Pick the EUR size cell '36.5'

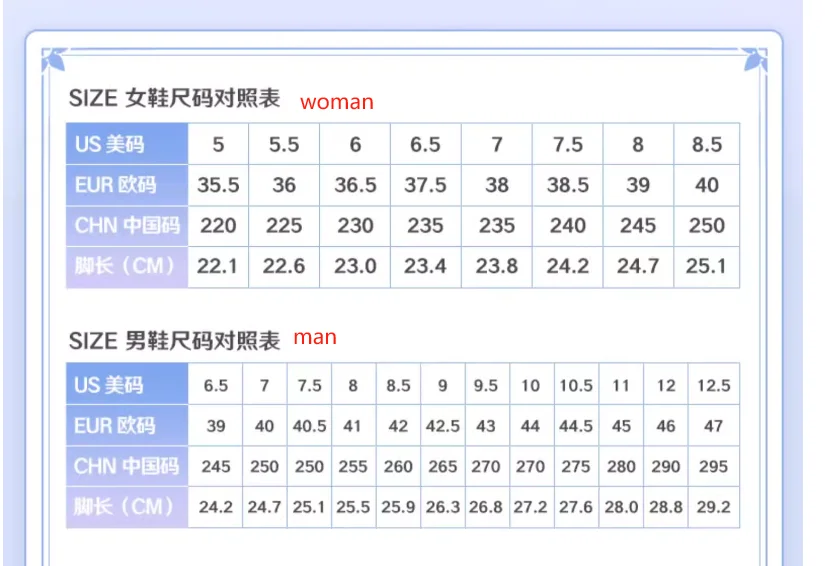coord(355,185)
